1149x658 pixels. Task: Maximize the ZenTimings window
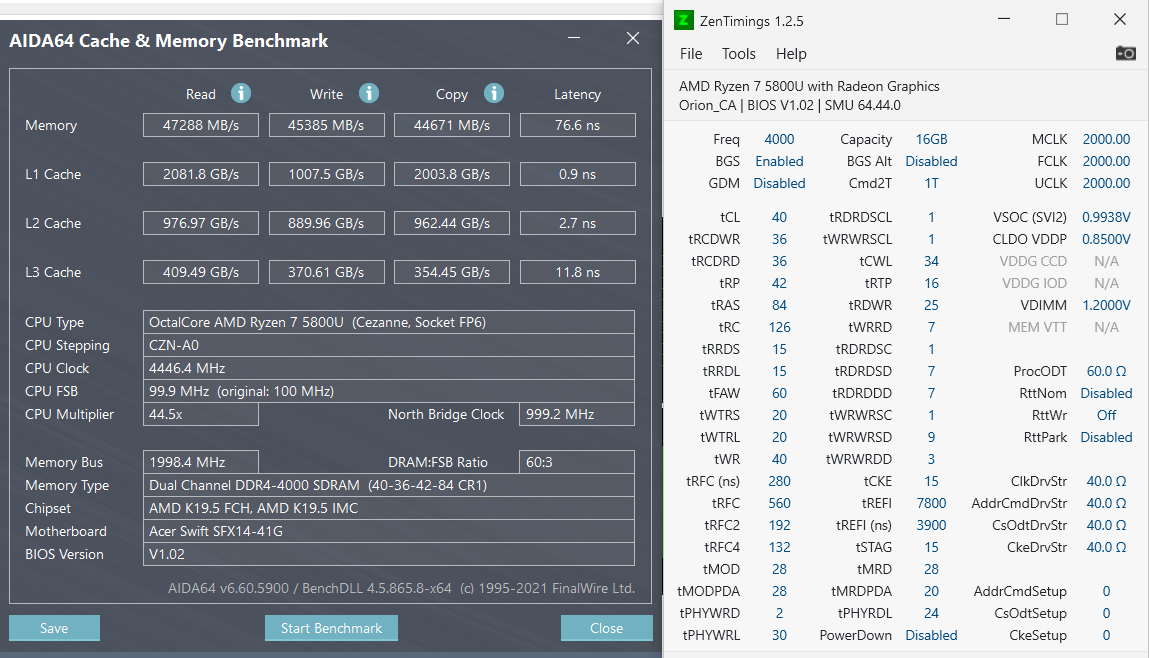tap(1062, 19)
